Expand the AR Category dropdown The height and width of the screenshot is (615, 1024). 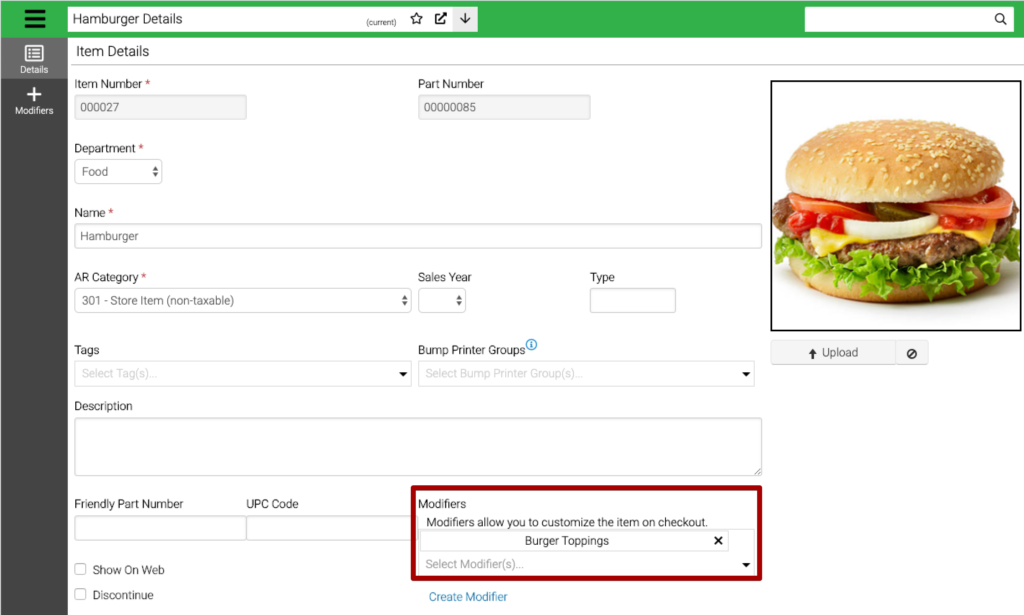coord(242,300)
